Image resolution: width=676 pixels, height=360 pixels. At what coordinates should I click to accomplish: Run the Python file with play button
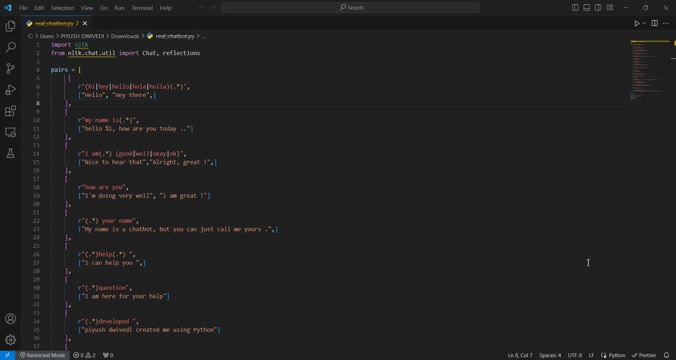(636, 23)
